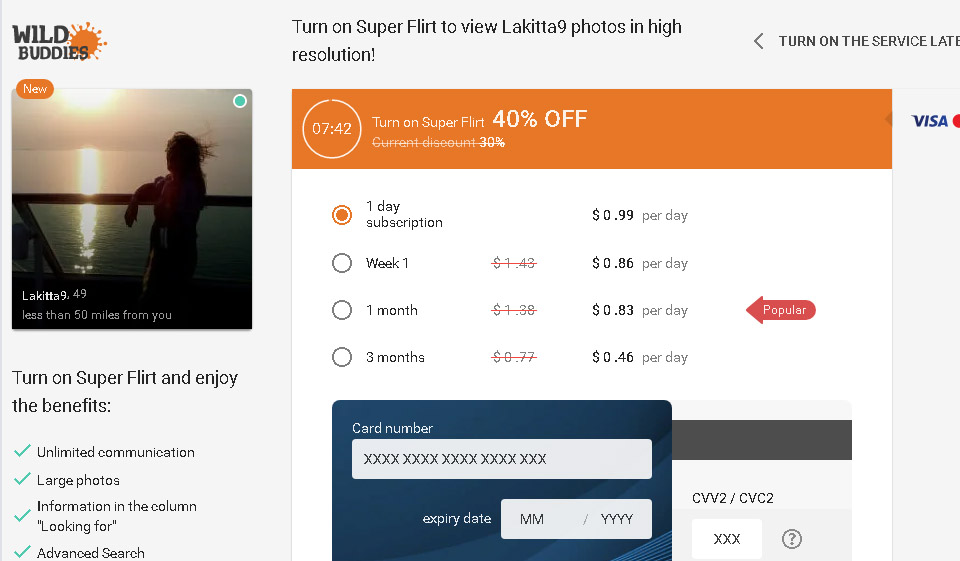960x561 pixels.
Task: Click the CVV2 help question mark icon
Action: 792,539
